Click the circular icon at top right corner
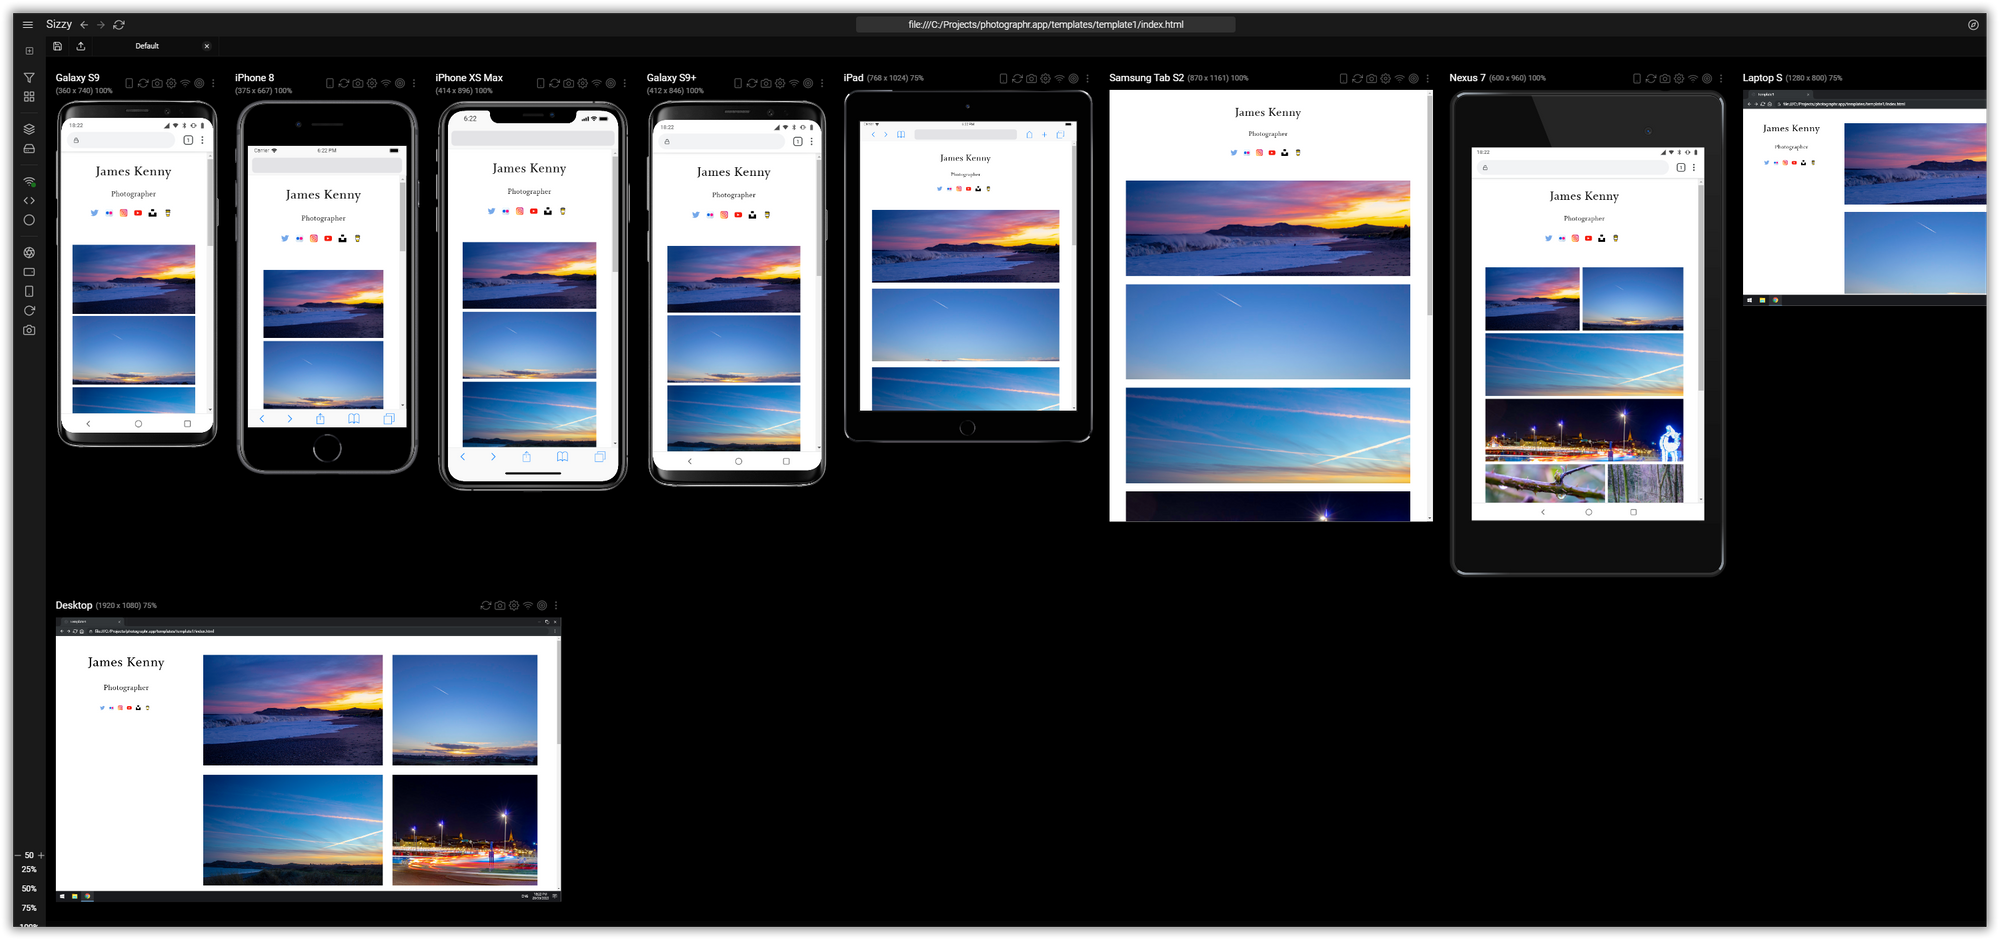The width and height of the screenshot is (2000, 940). pos(1973,25)
